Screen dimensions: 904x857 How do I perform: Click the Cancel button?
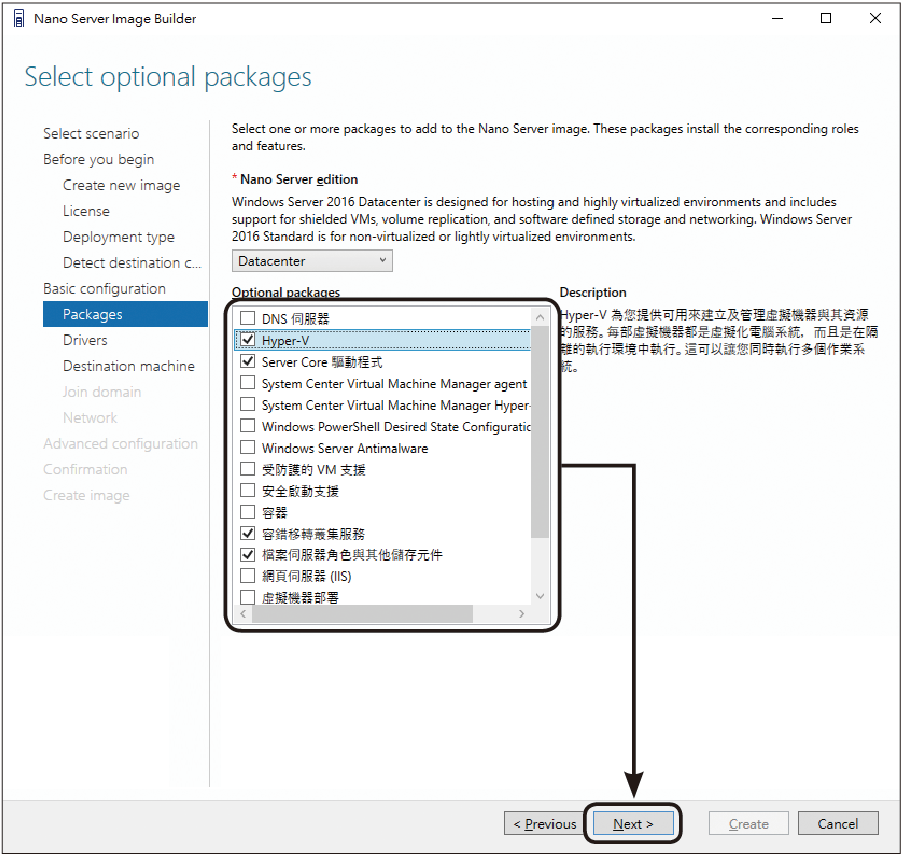coord(838,824)
